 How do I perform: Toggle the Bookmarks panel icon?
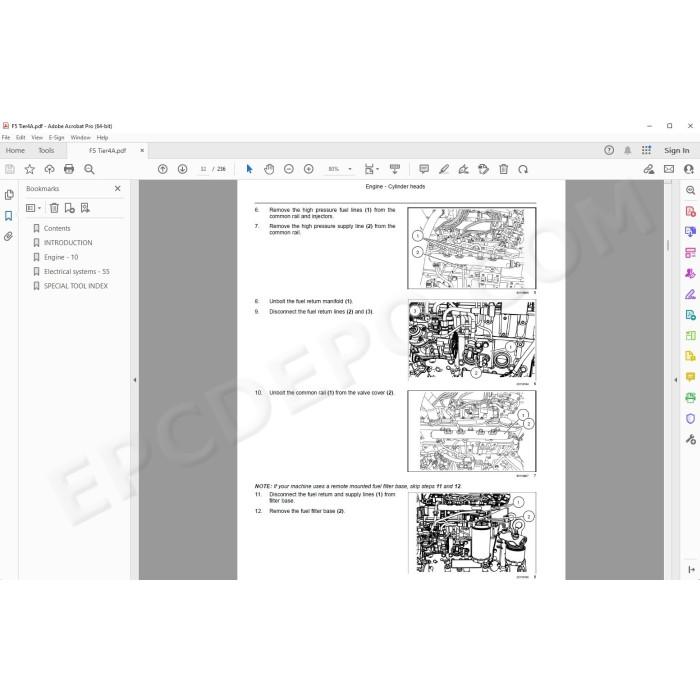click(8, 216)
